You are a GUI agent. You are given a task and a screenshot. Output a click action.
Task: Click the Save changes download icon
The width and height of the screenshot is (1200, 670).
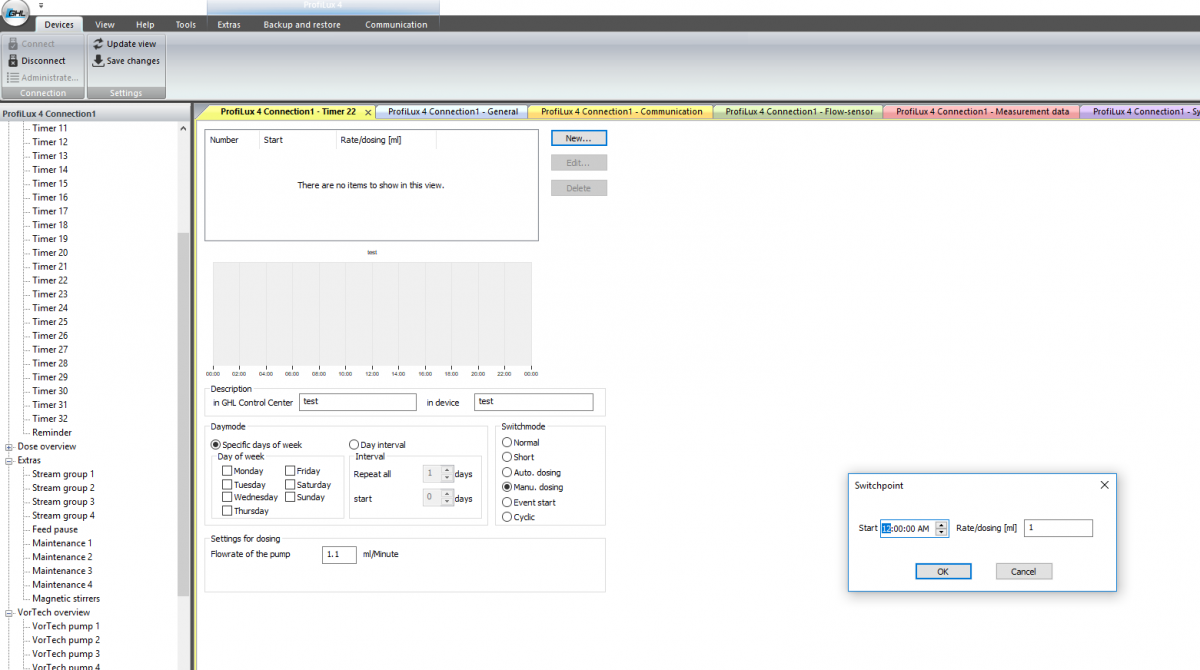pos(98,61)
